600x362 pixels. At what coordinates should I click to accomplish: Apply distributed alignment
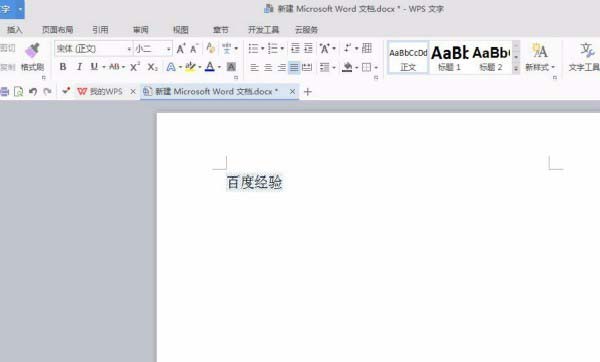click(307, 68)
